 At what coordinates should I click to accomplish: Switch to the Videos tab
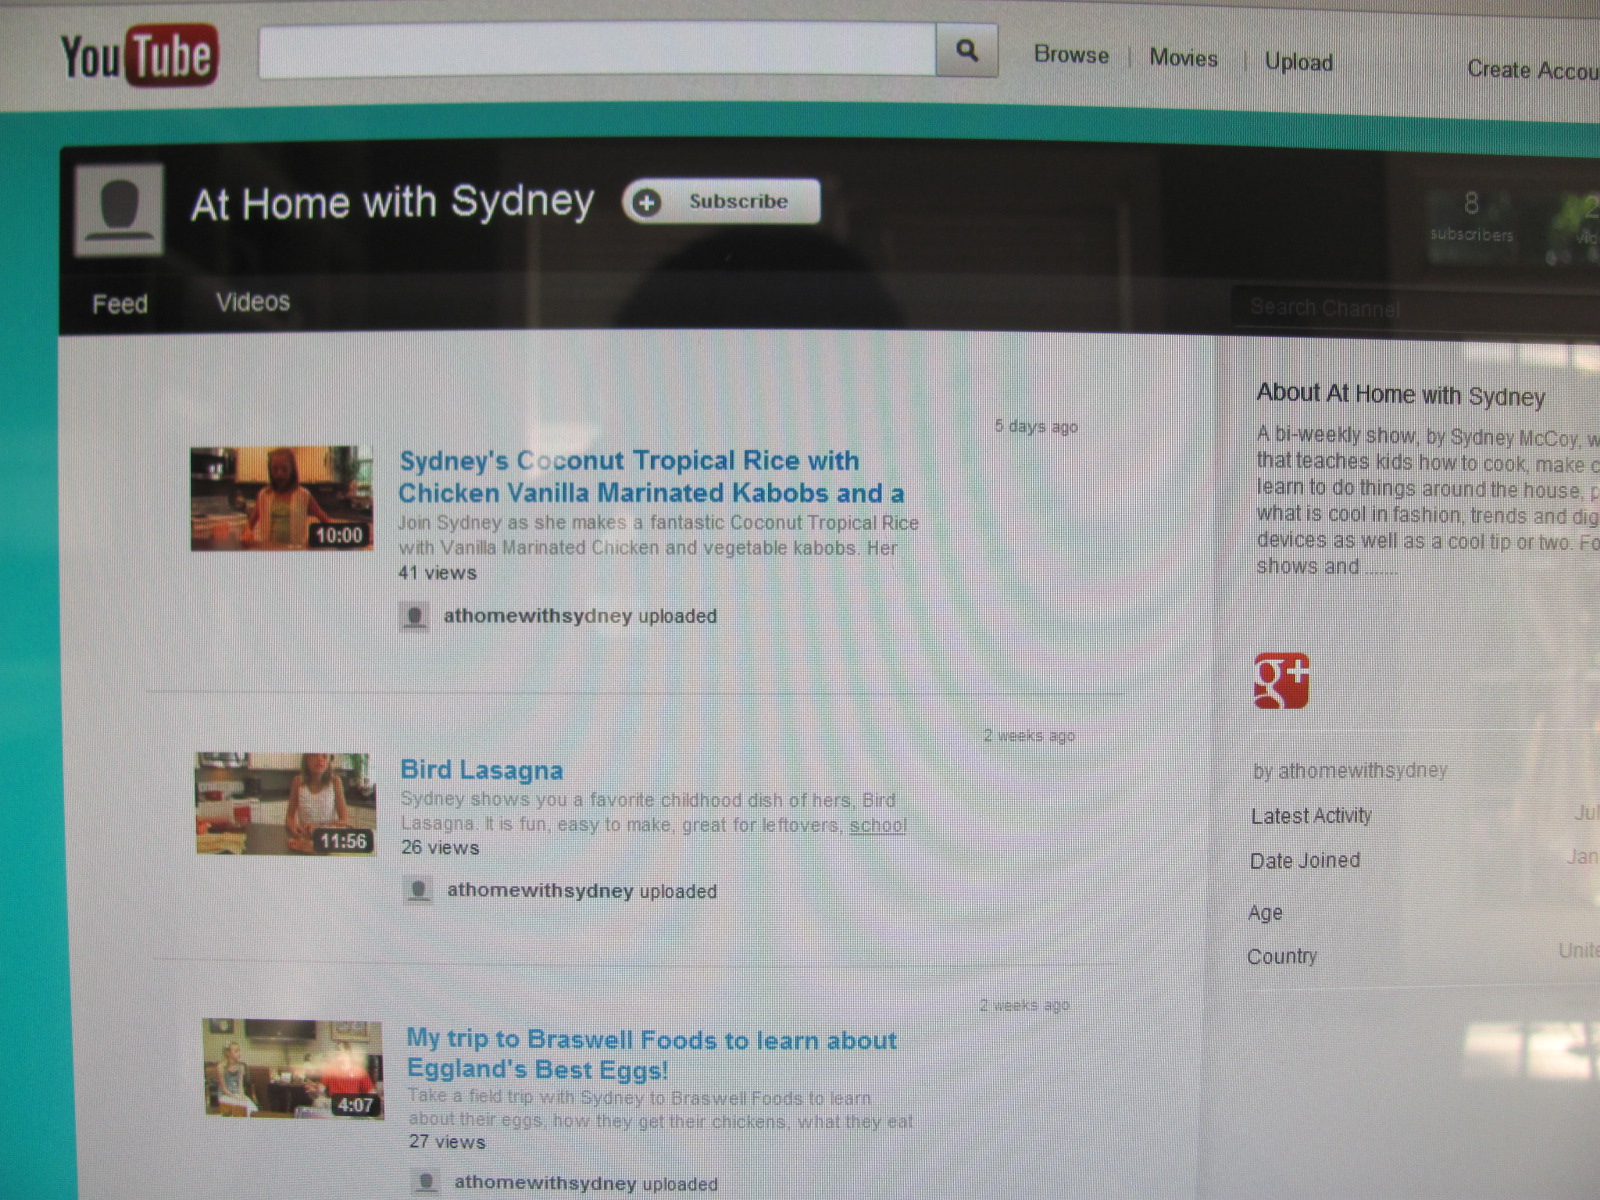click(253, 302)
